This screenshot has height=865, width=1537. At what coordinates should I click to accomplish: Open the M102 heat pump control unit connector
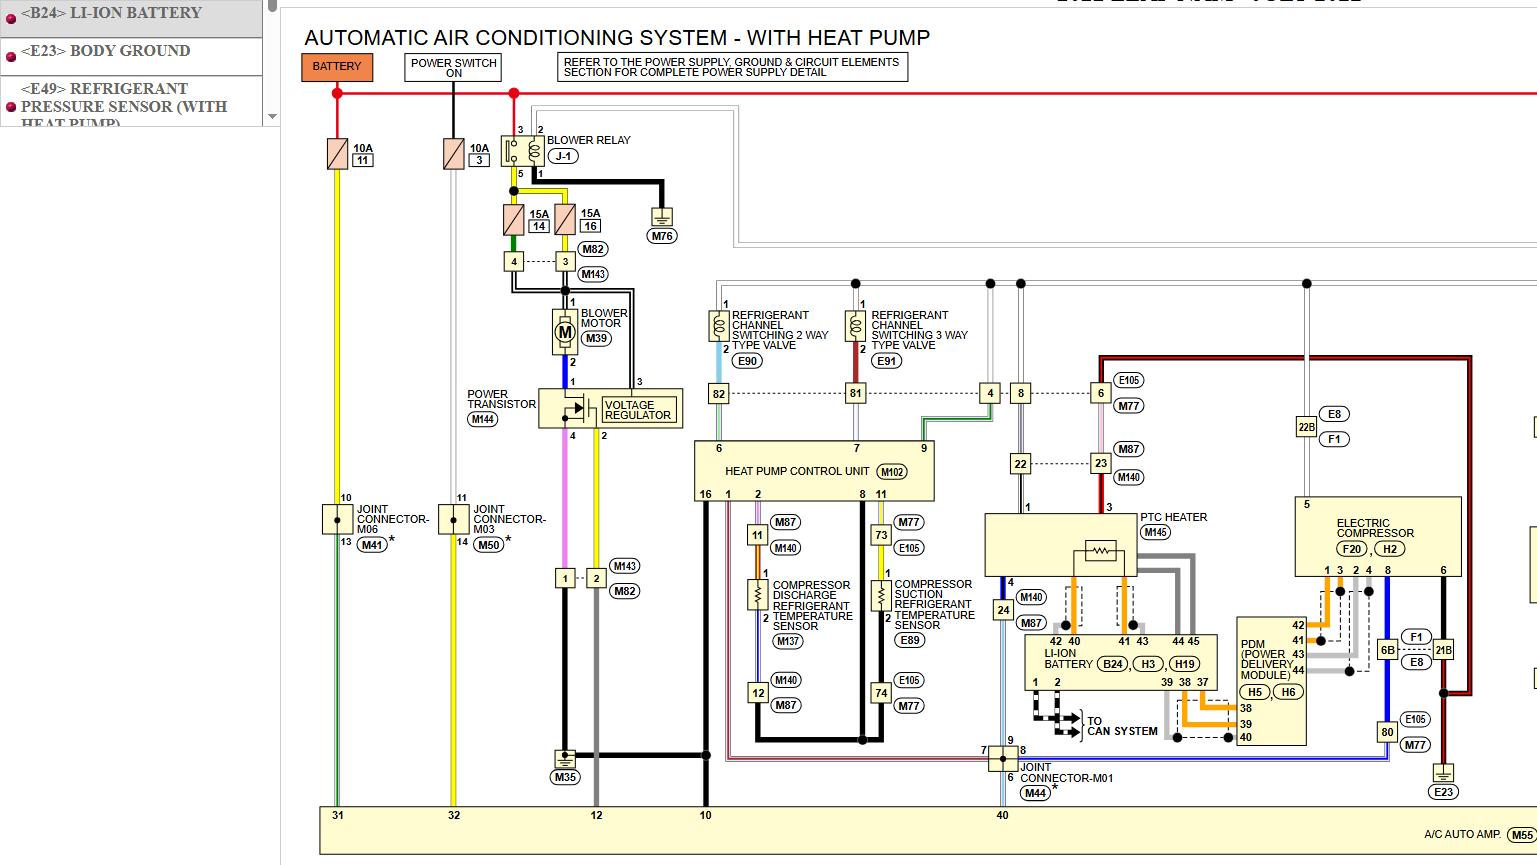[892, 472]
